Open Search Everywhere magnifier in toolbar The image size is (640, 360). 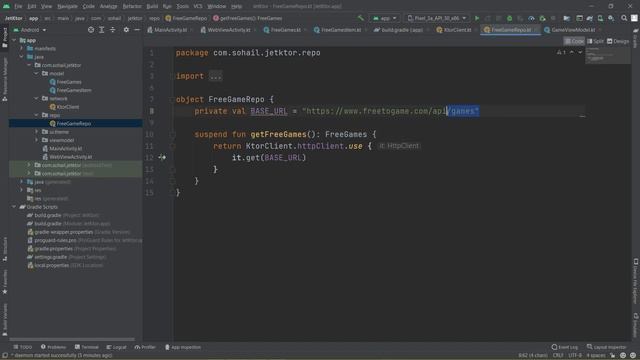[624, 18]
